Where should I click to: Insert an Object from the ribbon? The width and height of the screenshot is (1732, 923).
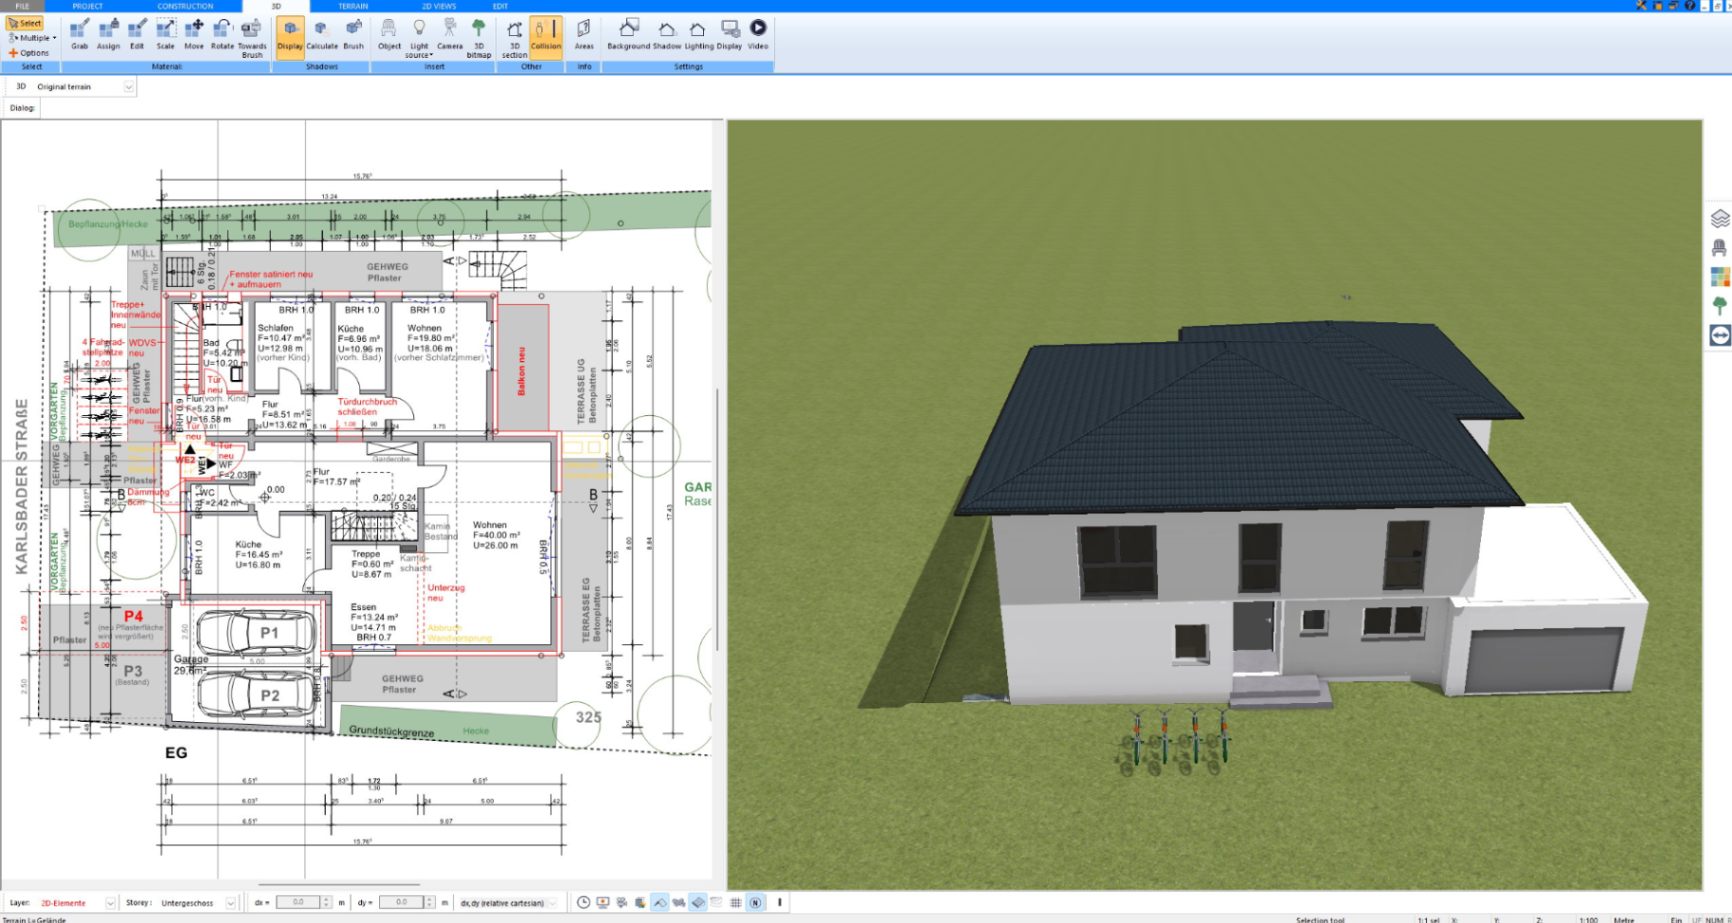(389, 34)
